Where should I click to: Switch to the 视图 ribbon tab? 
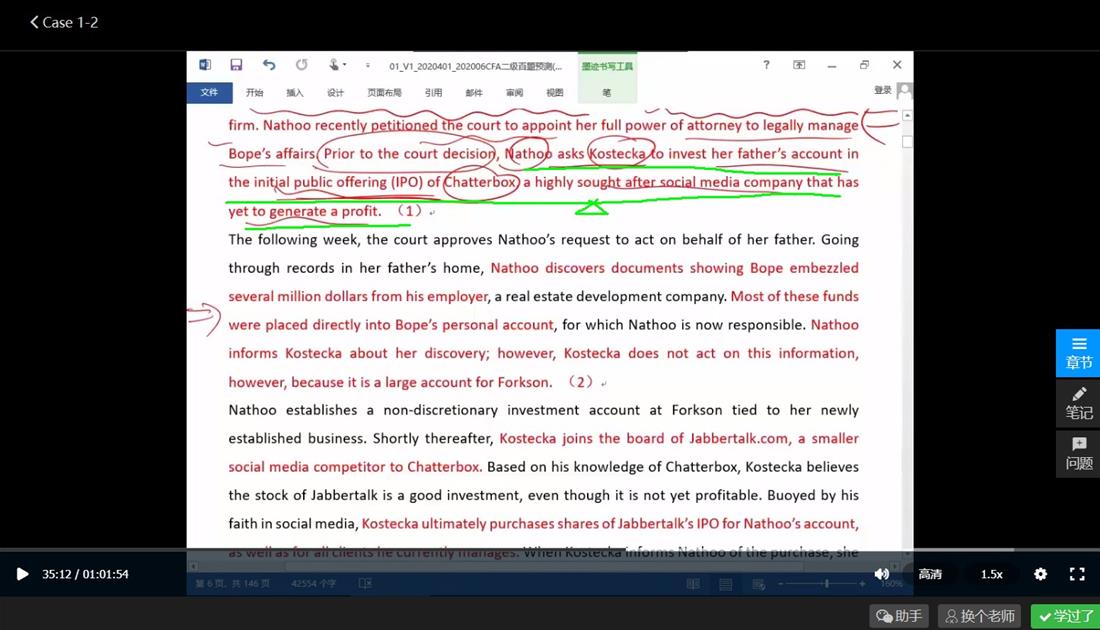555,93
